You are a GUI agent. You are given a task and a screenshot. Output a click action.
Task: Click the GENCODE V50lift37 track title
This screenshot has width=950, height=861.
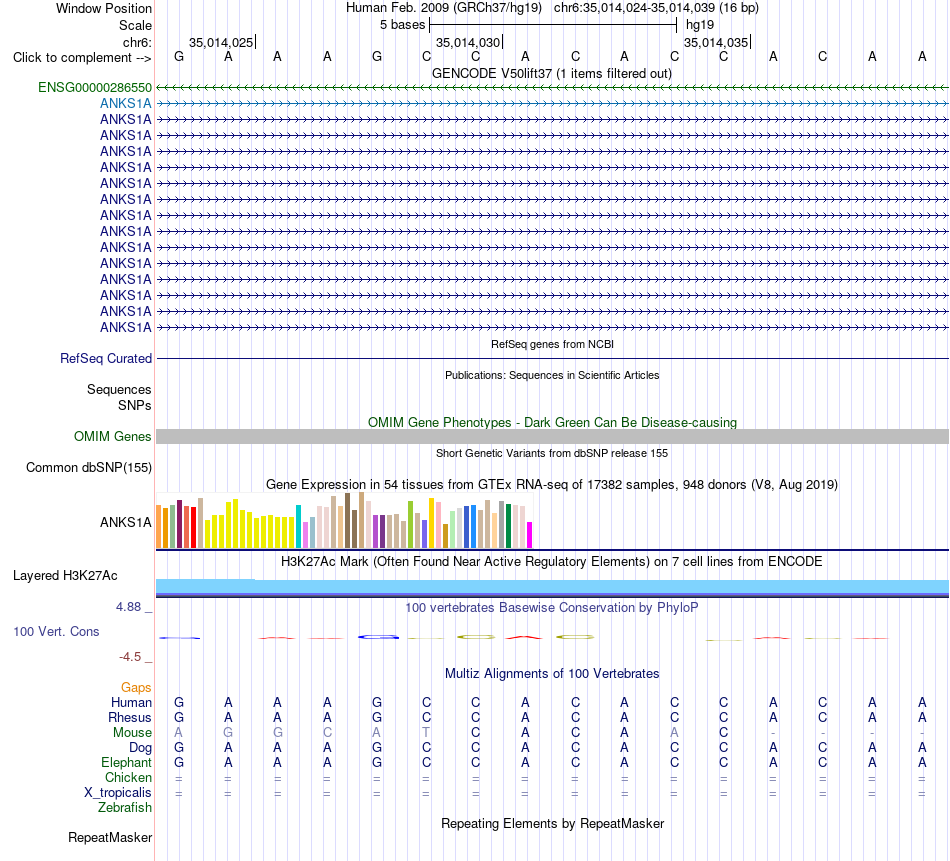click(x=552, y=74)
